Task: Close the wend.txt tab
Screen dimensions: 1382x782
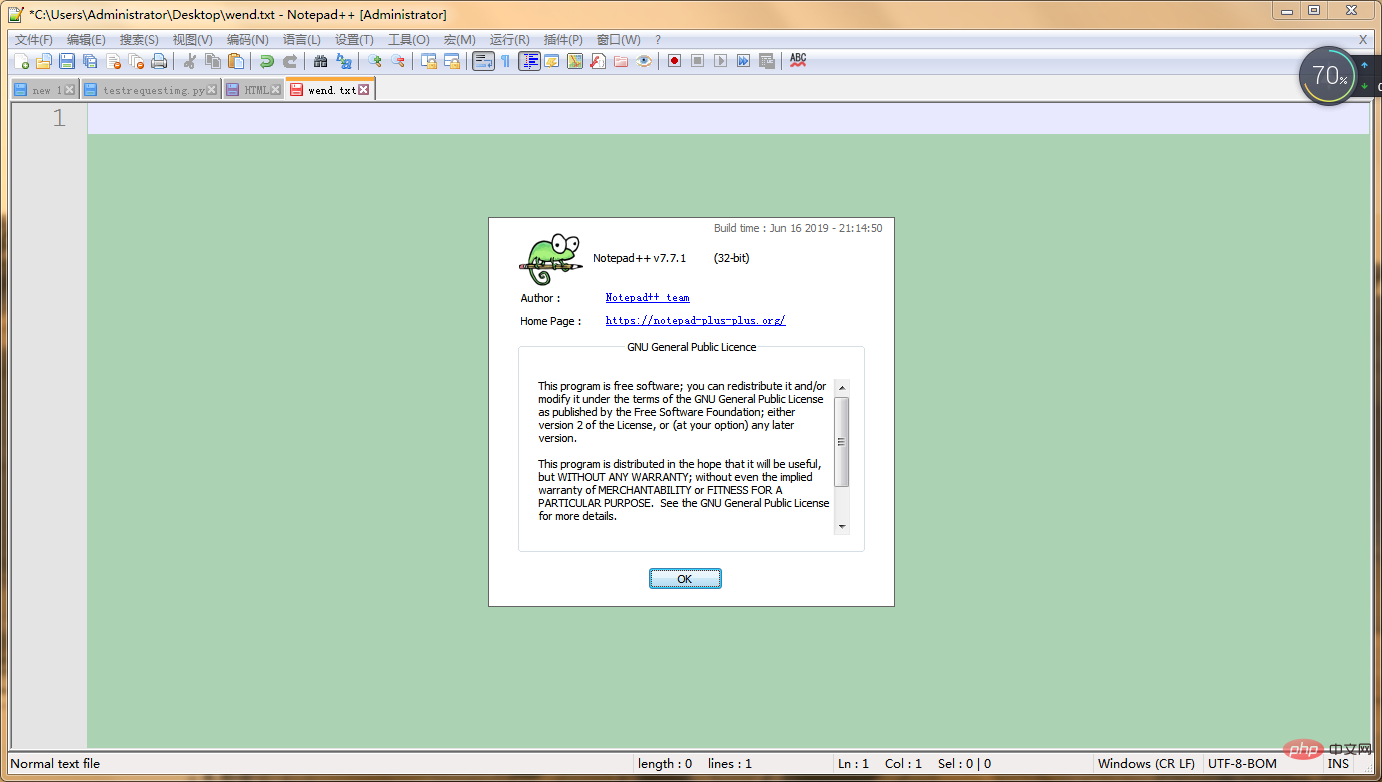Action: point(364,90)
